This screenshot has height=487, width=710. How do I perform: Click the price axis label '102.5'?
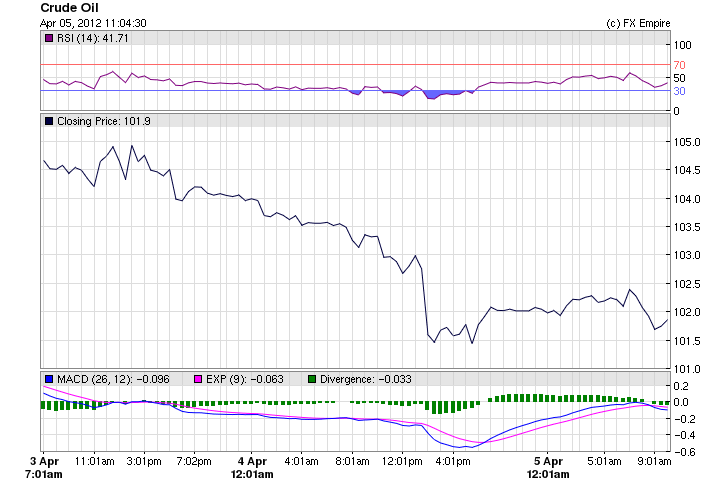click(687, 284)
